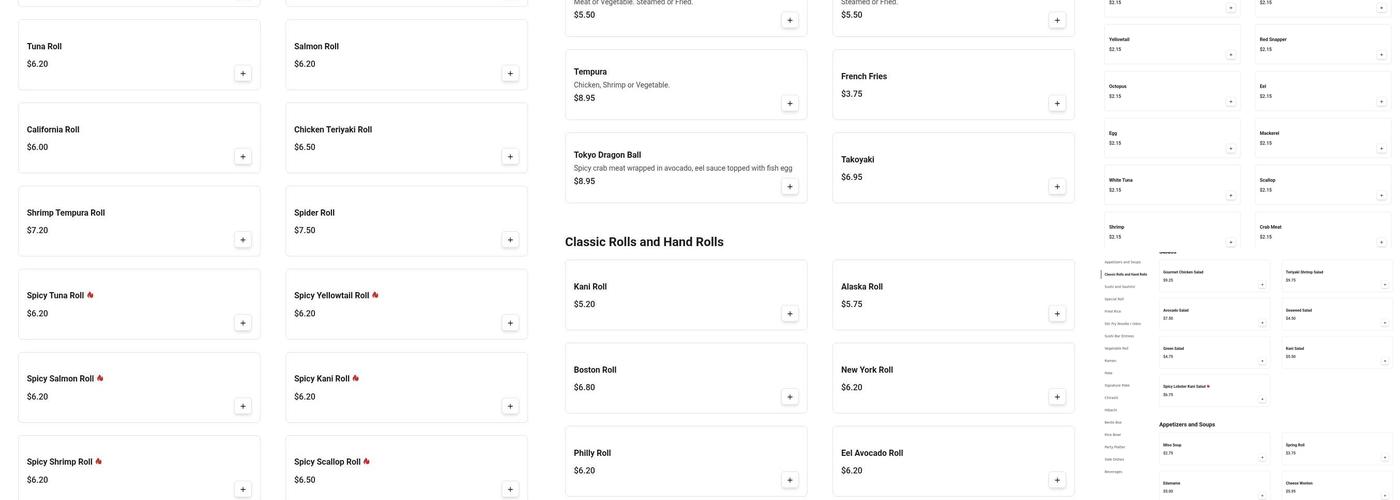Add Tempura via its plus button
The height and width of the screenshot is (500, 1400).
click(790, 103)
